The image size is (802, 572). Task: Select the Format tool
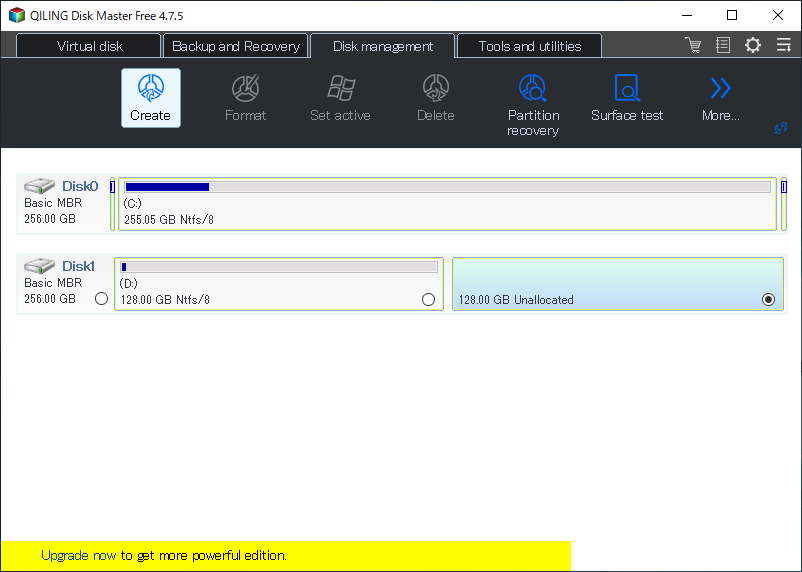pyautogui.click(x=246, y=98)
